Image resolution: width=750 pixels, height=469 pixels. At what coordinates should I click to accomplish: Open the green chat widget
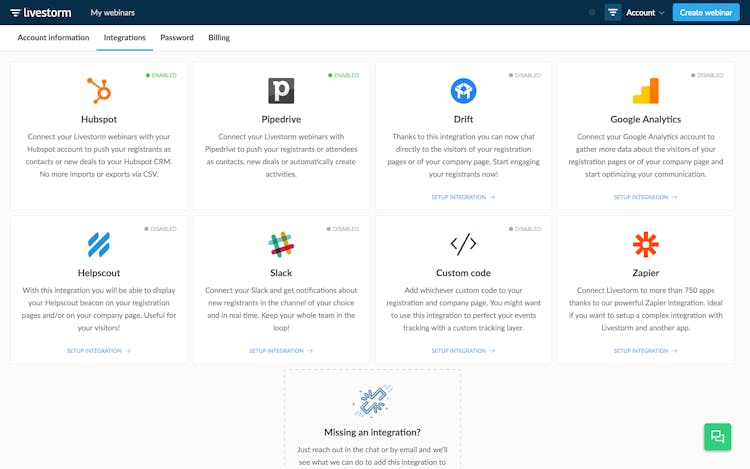[716, 437]
